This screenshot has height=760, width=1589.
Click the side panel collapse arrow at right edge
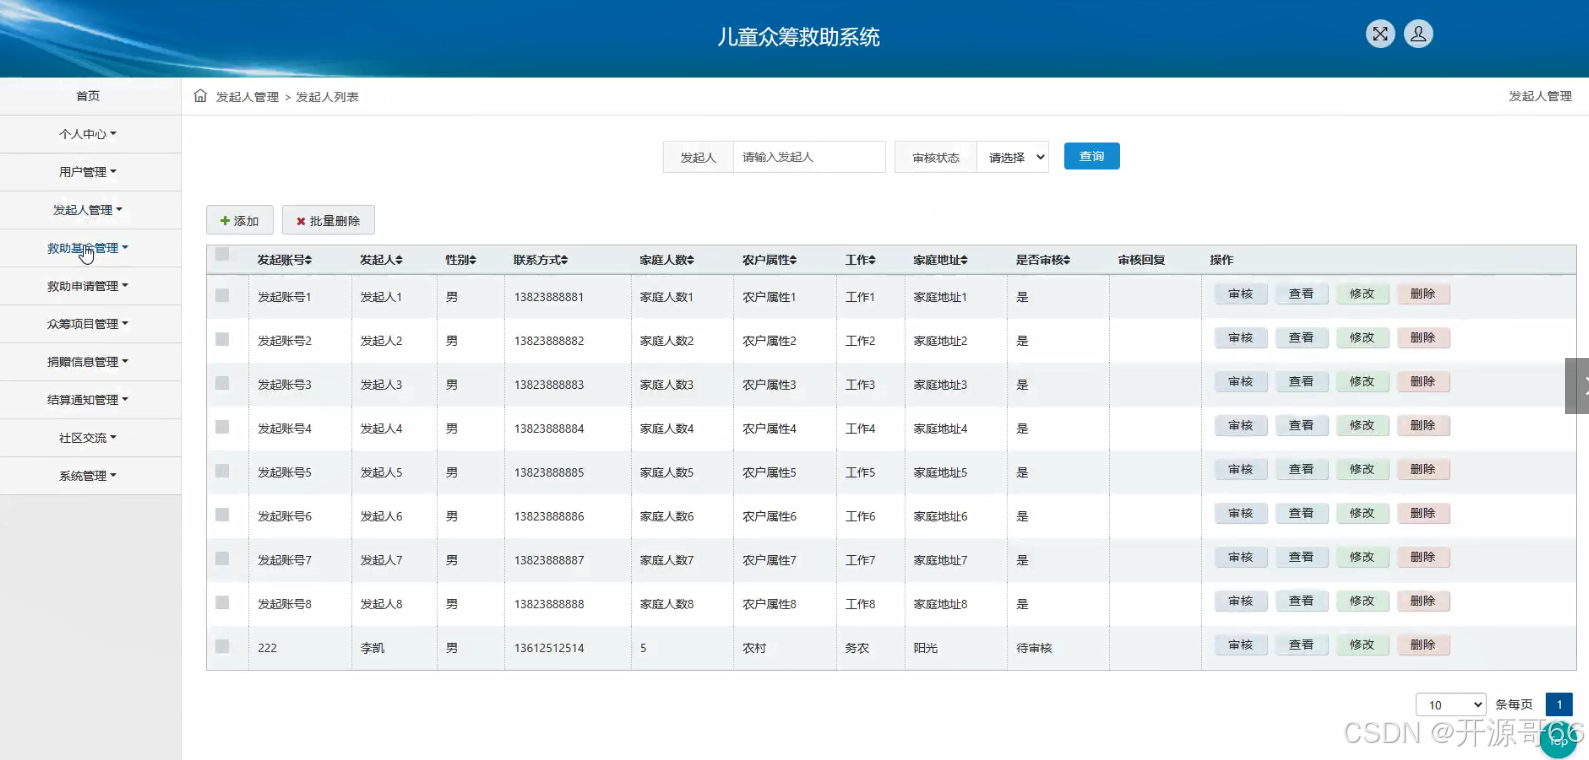[1579, 386]
